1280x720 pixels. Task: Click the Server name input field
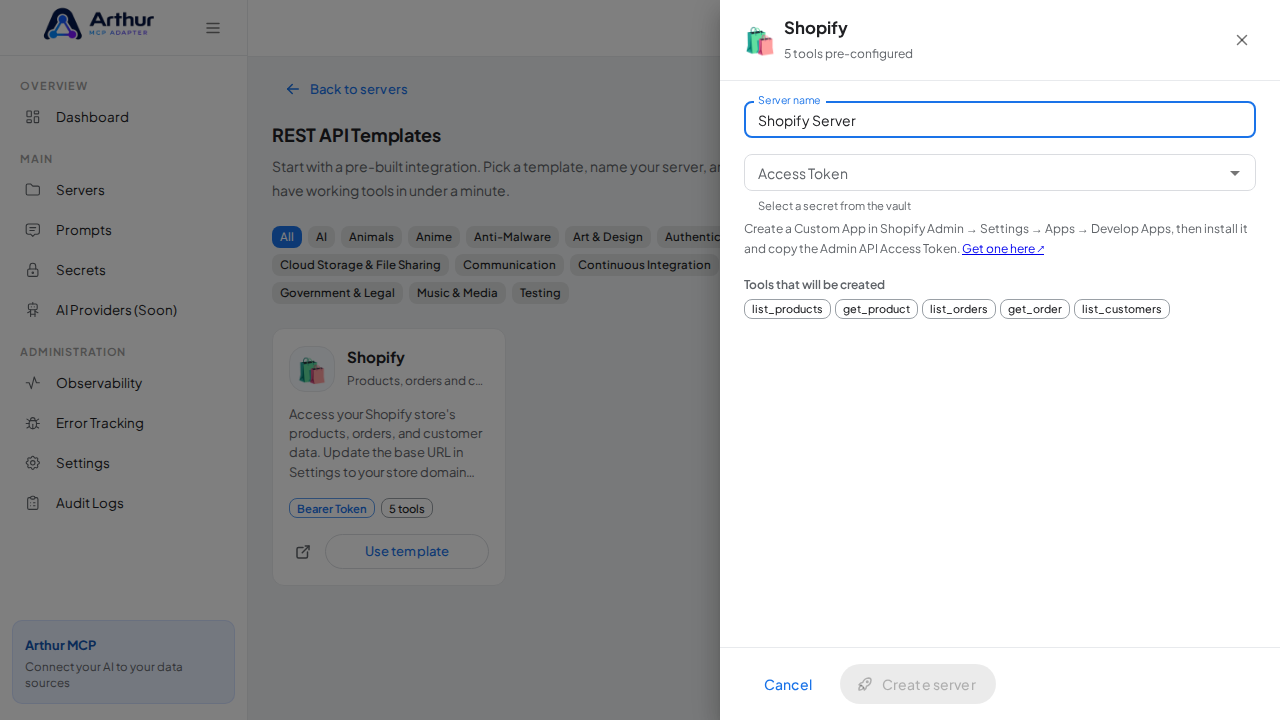[1000, 120]
